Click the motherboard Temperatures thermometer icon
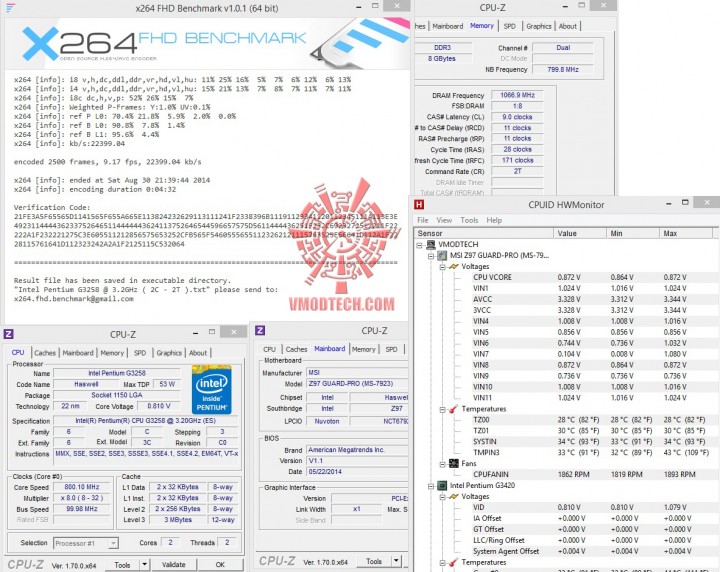720x572 pixels. click(454, 409)
